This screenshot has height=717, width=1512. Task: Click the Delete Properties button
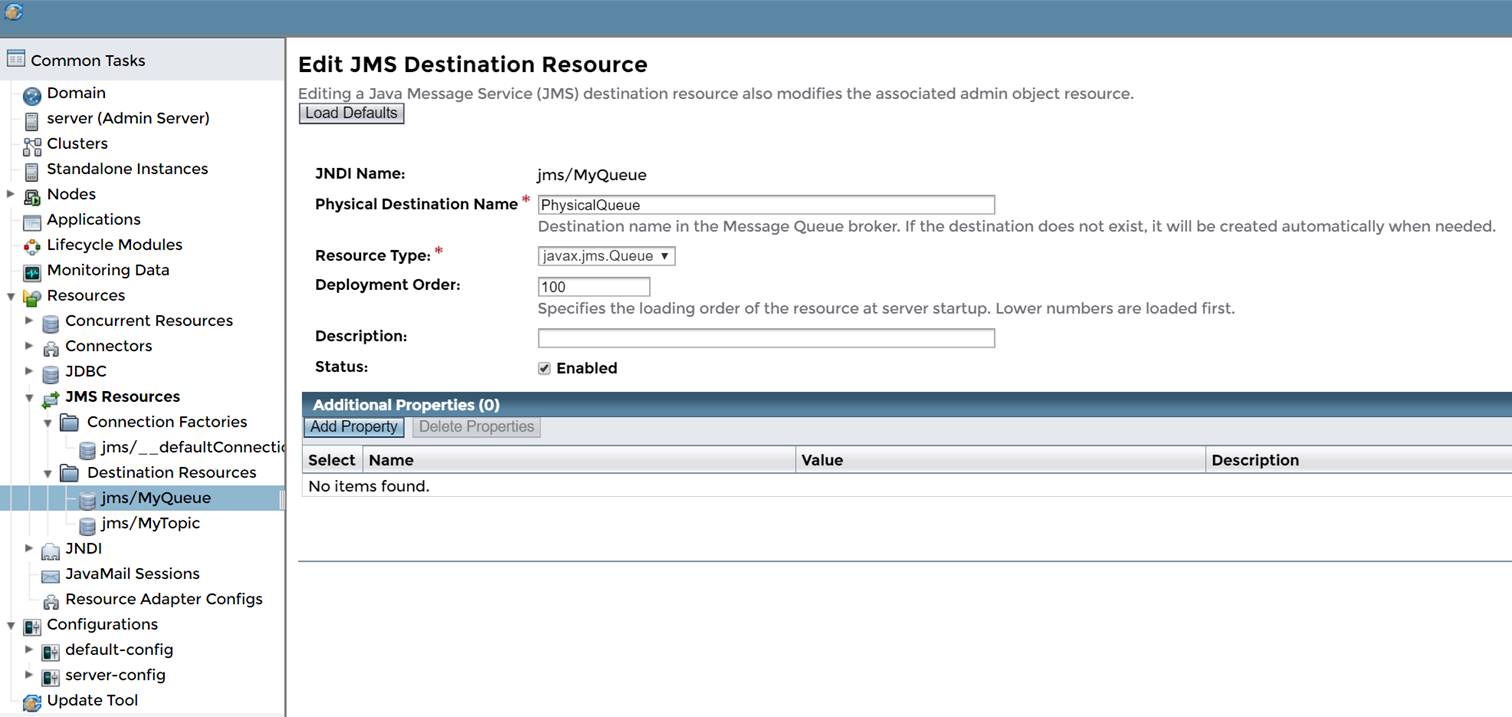(x=476, y=427)
